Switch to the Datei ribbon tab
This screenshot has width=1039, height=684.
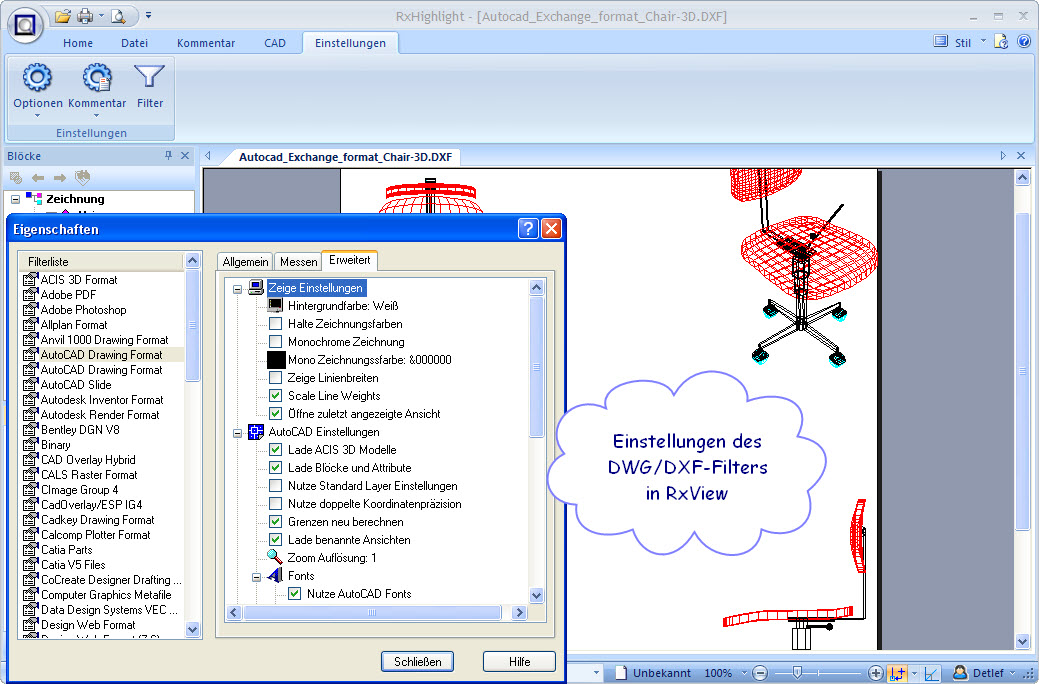[x=135, y=43]
